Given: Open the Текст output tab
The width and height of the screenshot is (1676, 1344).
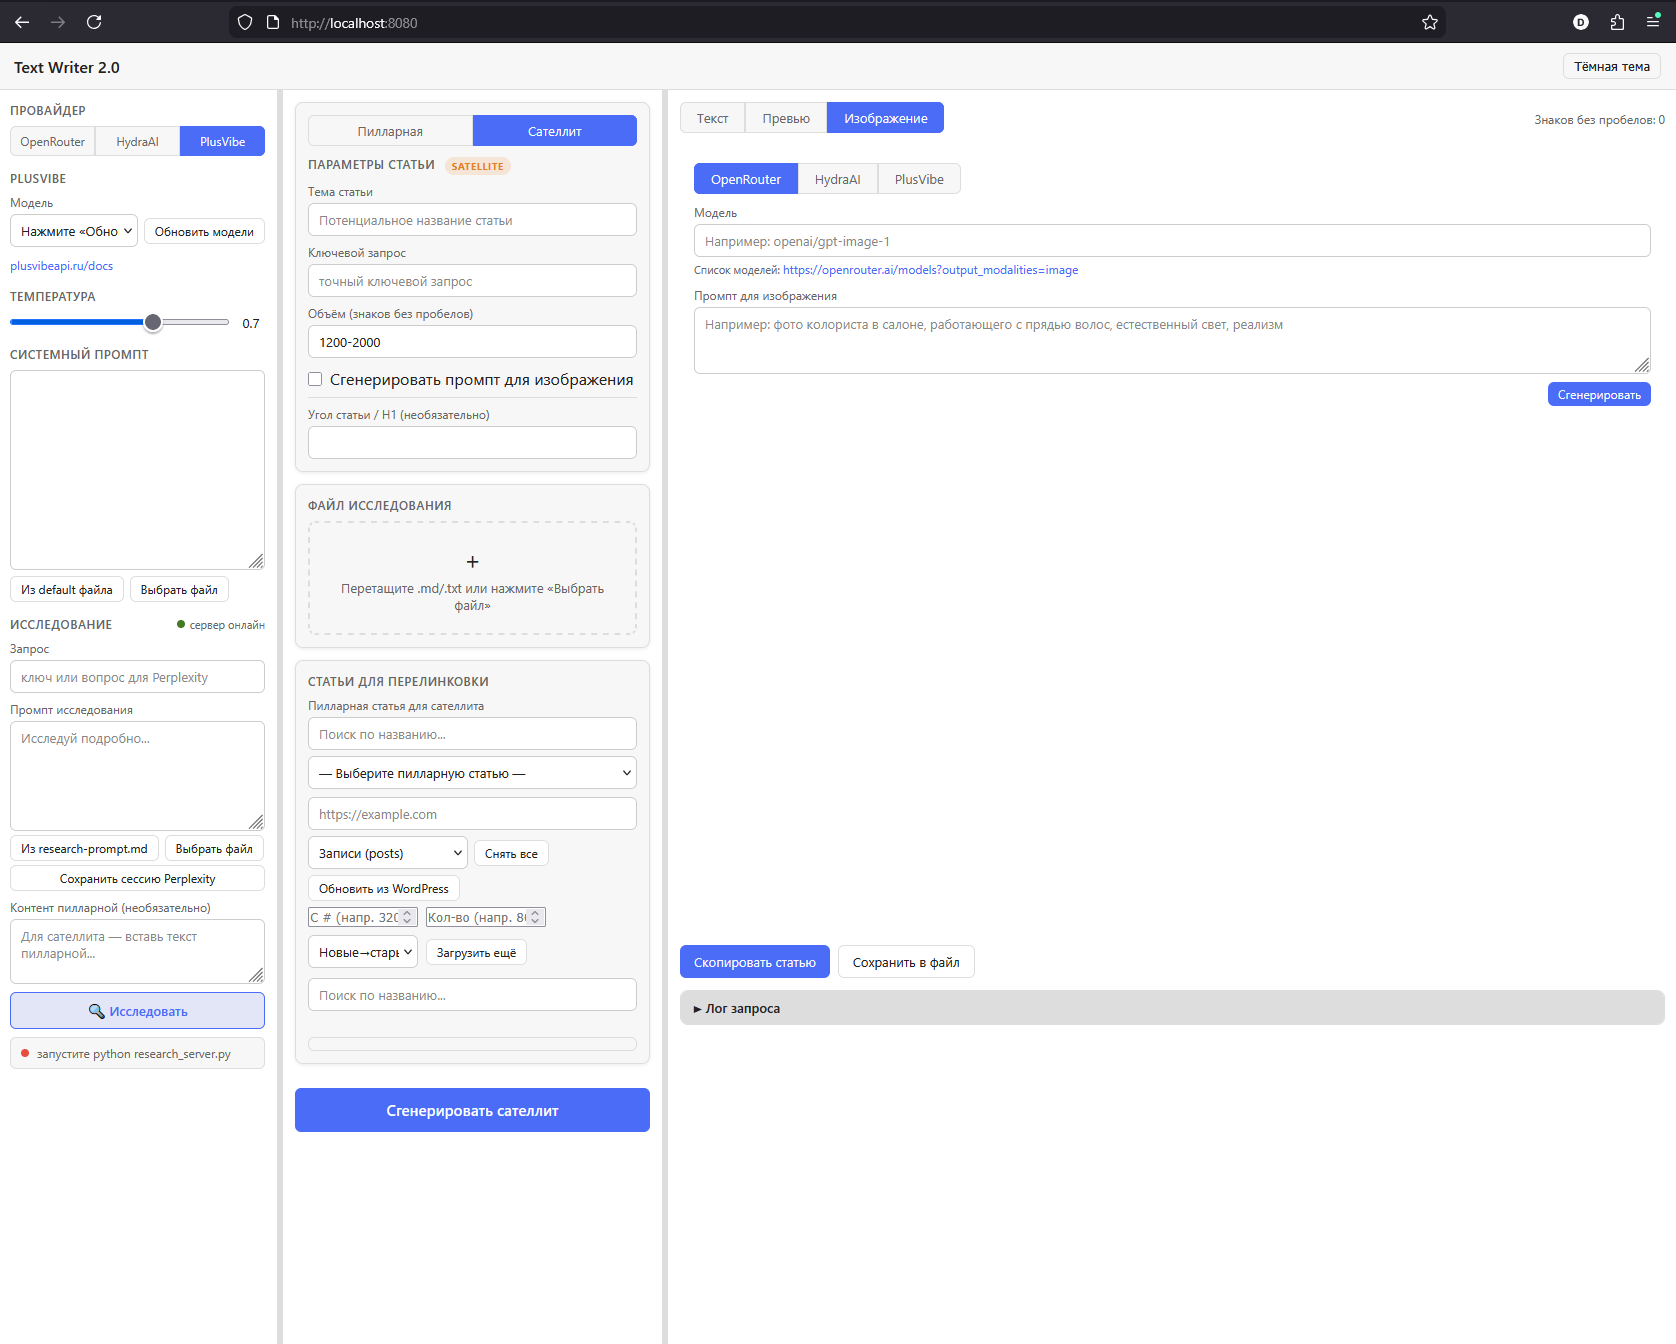Looking at the screenshot, I should [712, 118].
